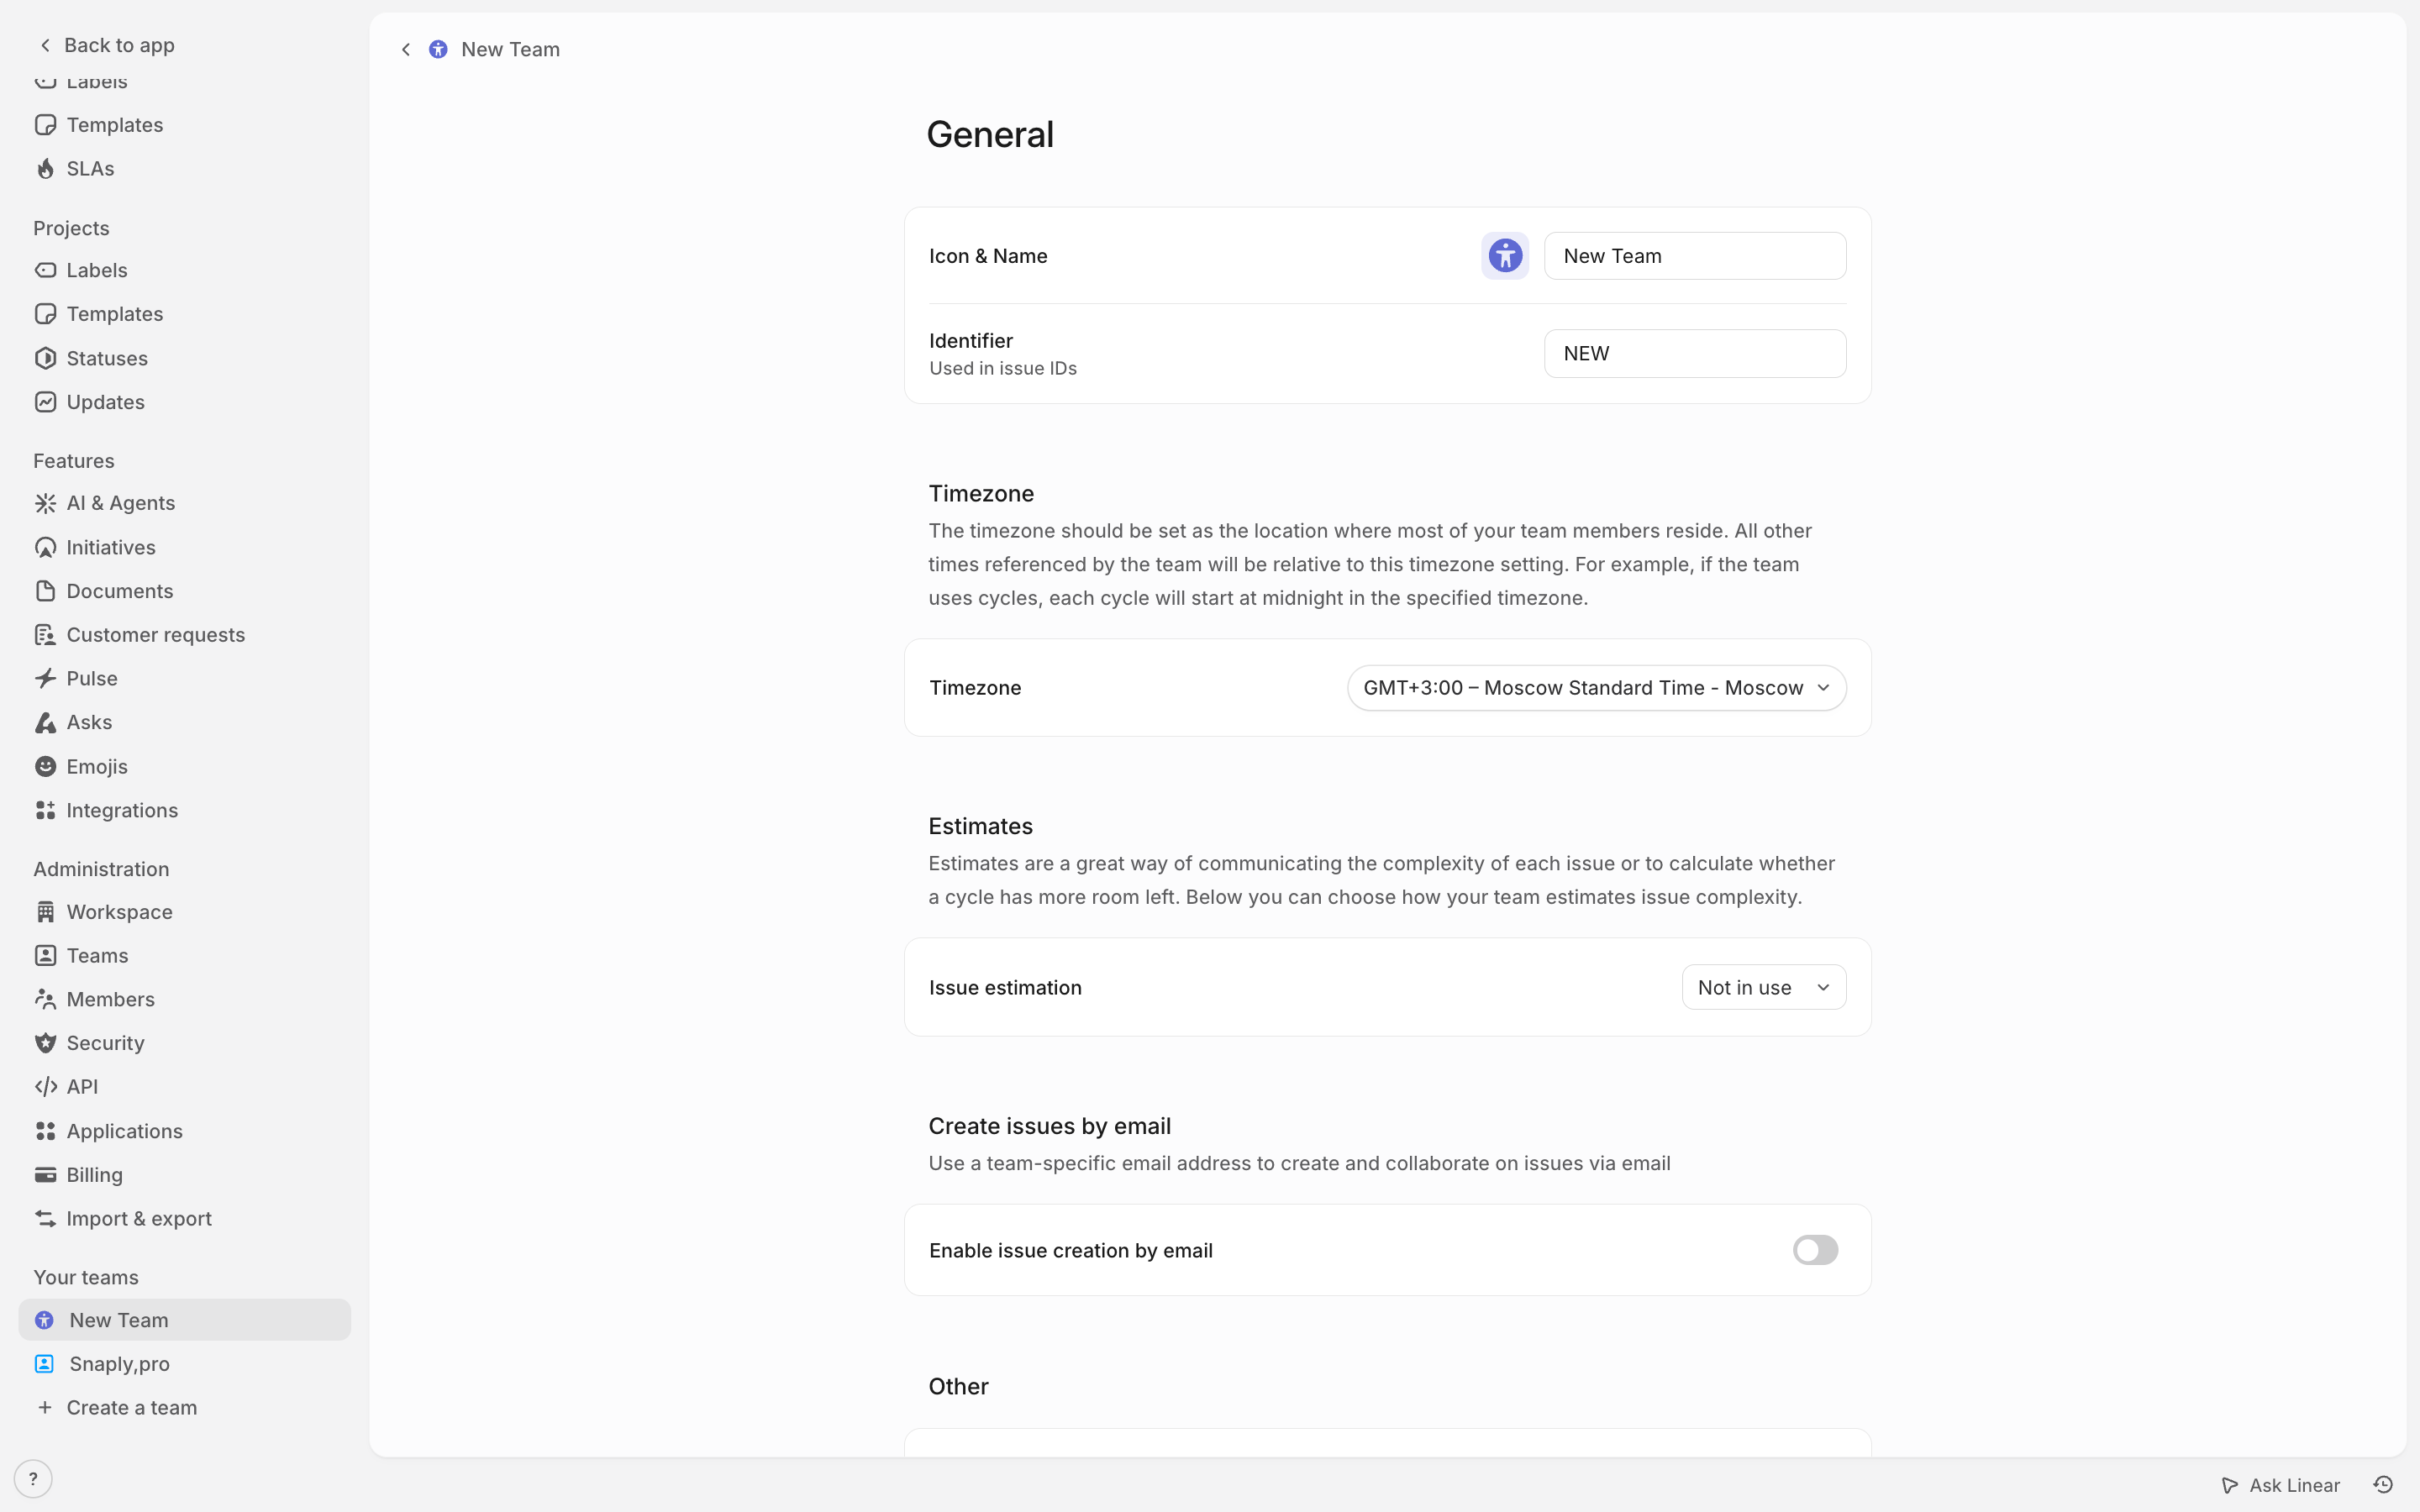The image size is (2420, 1512).
Task: Click the Initiatives icon
Action: pyautogui.click(x=45, y=547)
